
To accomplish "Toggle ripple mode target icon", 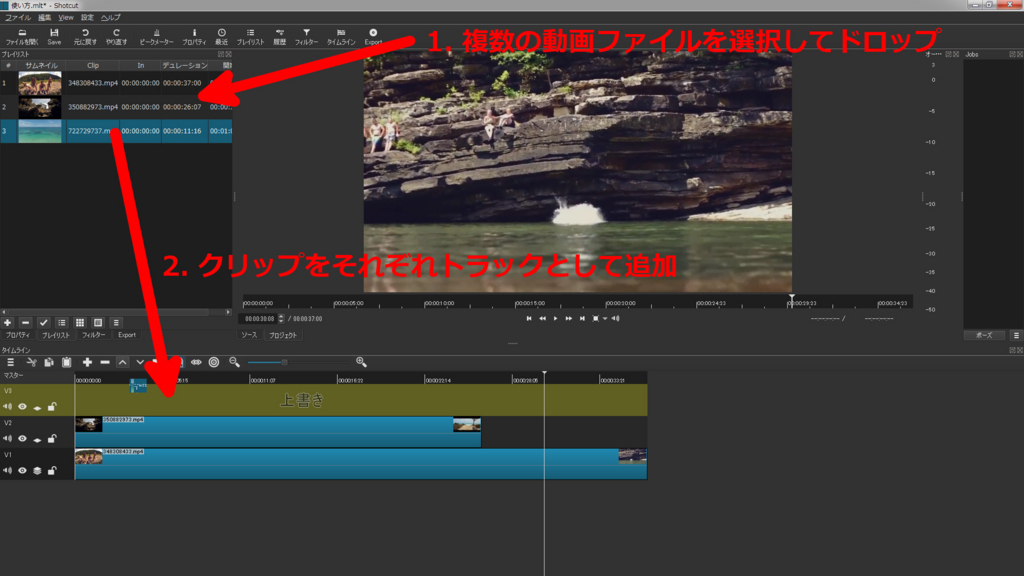I will (214, 362).
